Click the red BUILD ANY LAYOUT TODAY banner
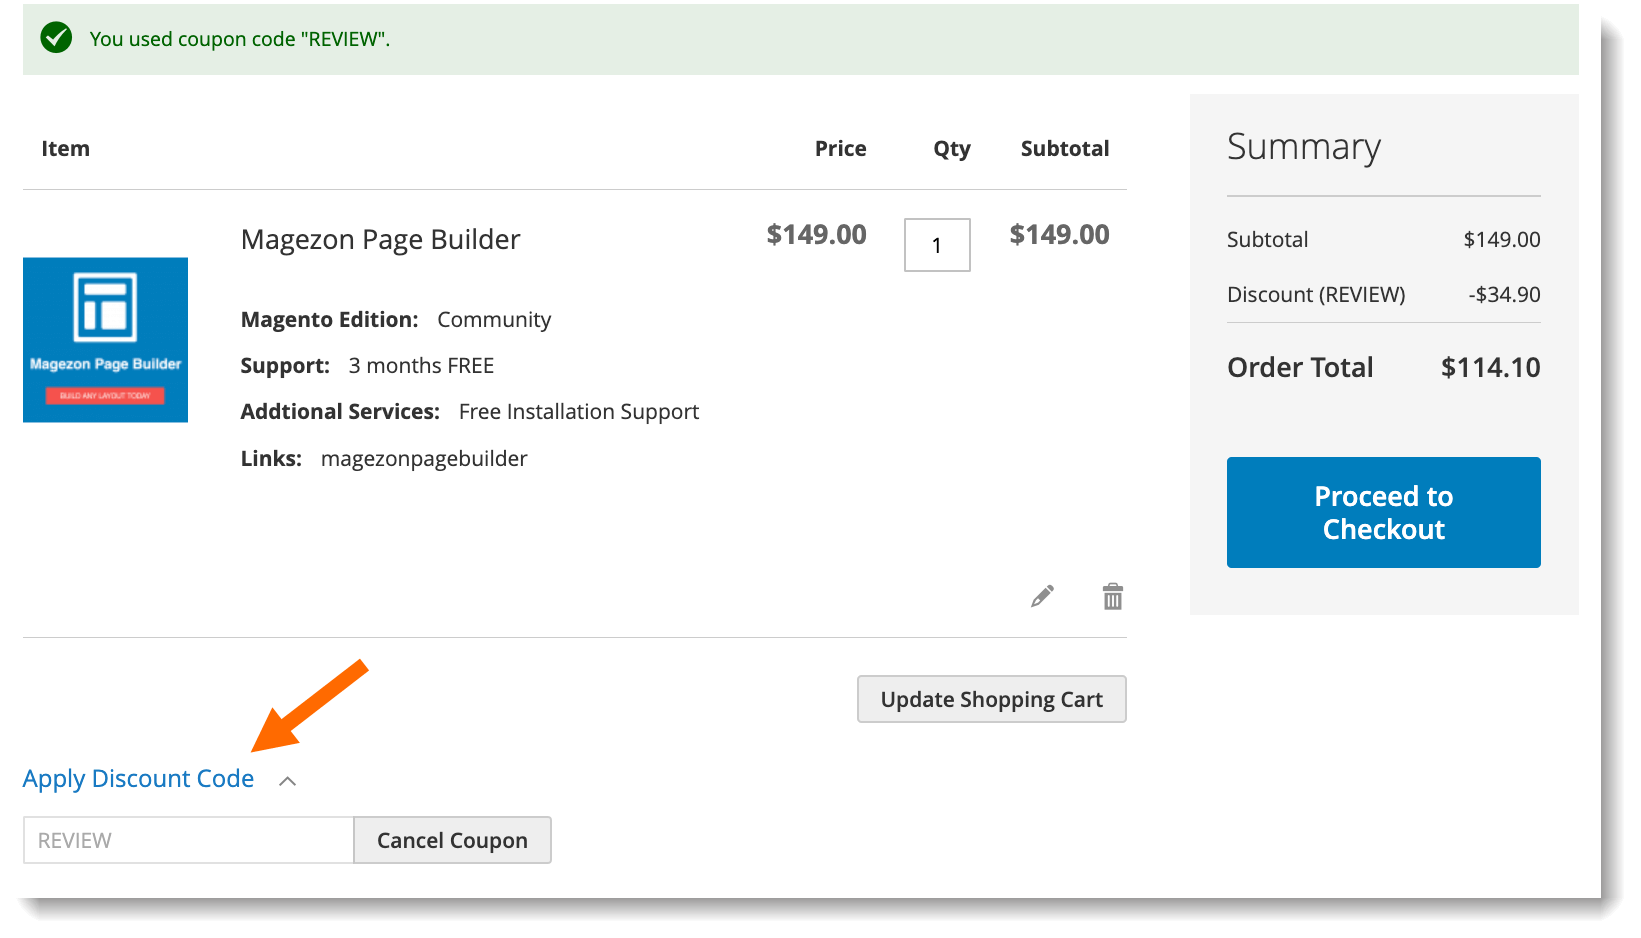The width and height of the screenshot is (1641, 938). (x=105, y=396)
